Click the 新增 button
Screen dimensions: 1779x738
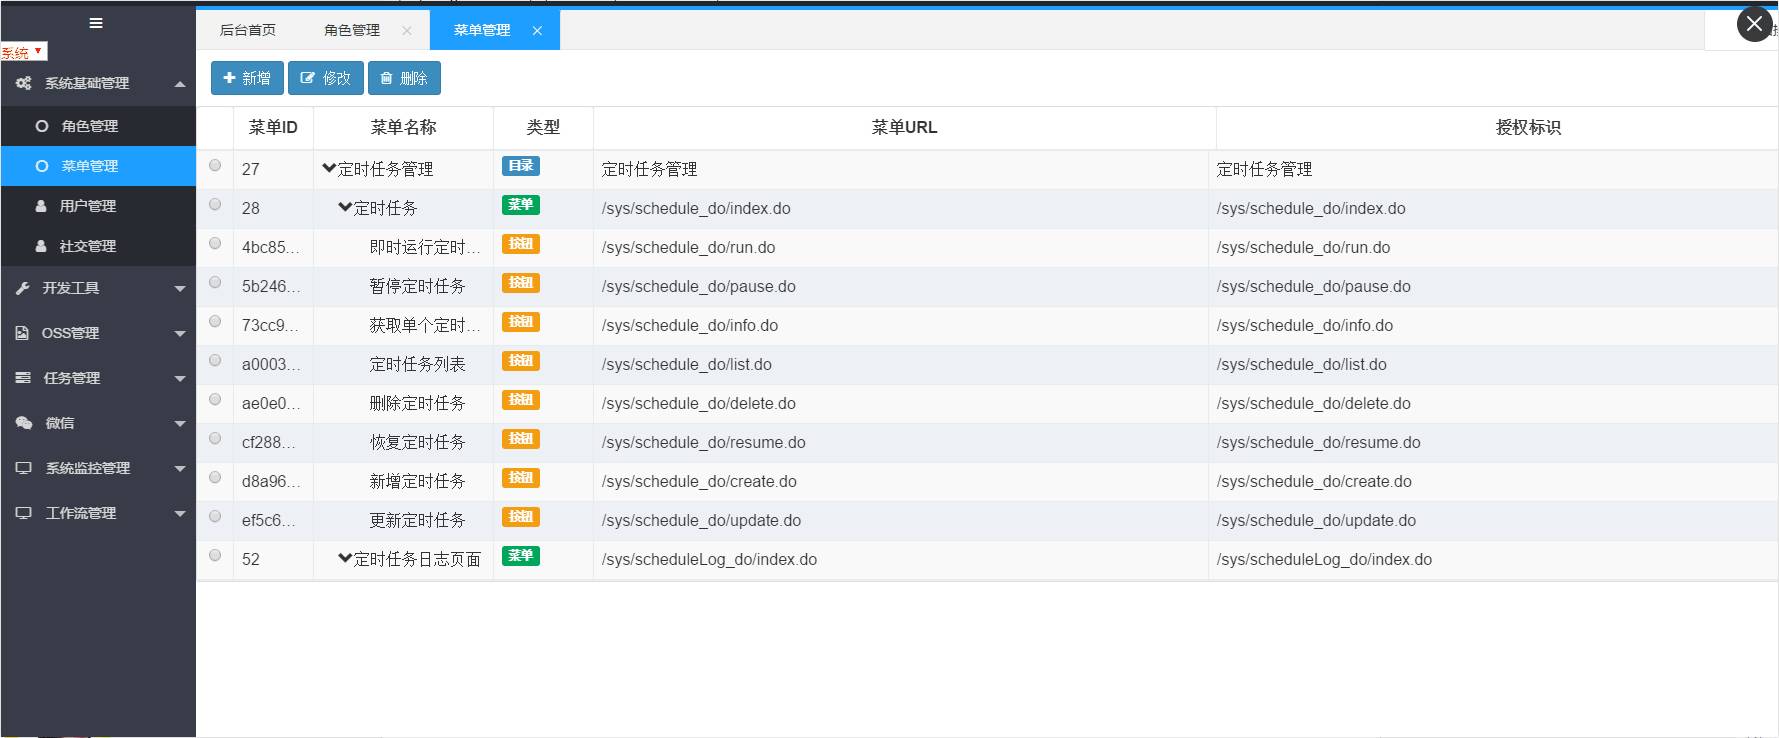247,78
